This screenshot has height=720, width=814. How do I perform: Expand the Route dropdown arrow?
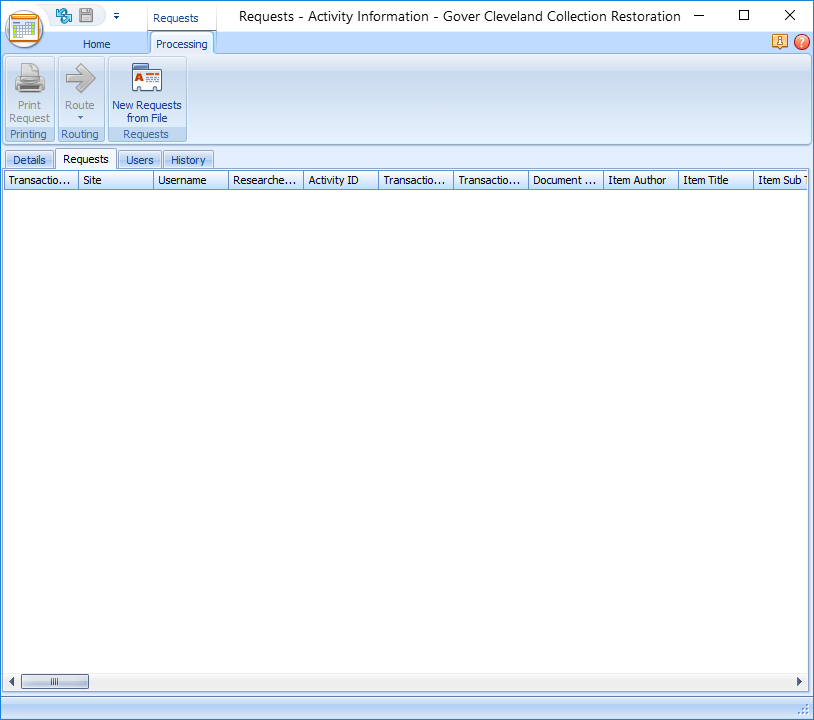[x=80, y=118]
